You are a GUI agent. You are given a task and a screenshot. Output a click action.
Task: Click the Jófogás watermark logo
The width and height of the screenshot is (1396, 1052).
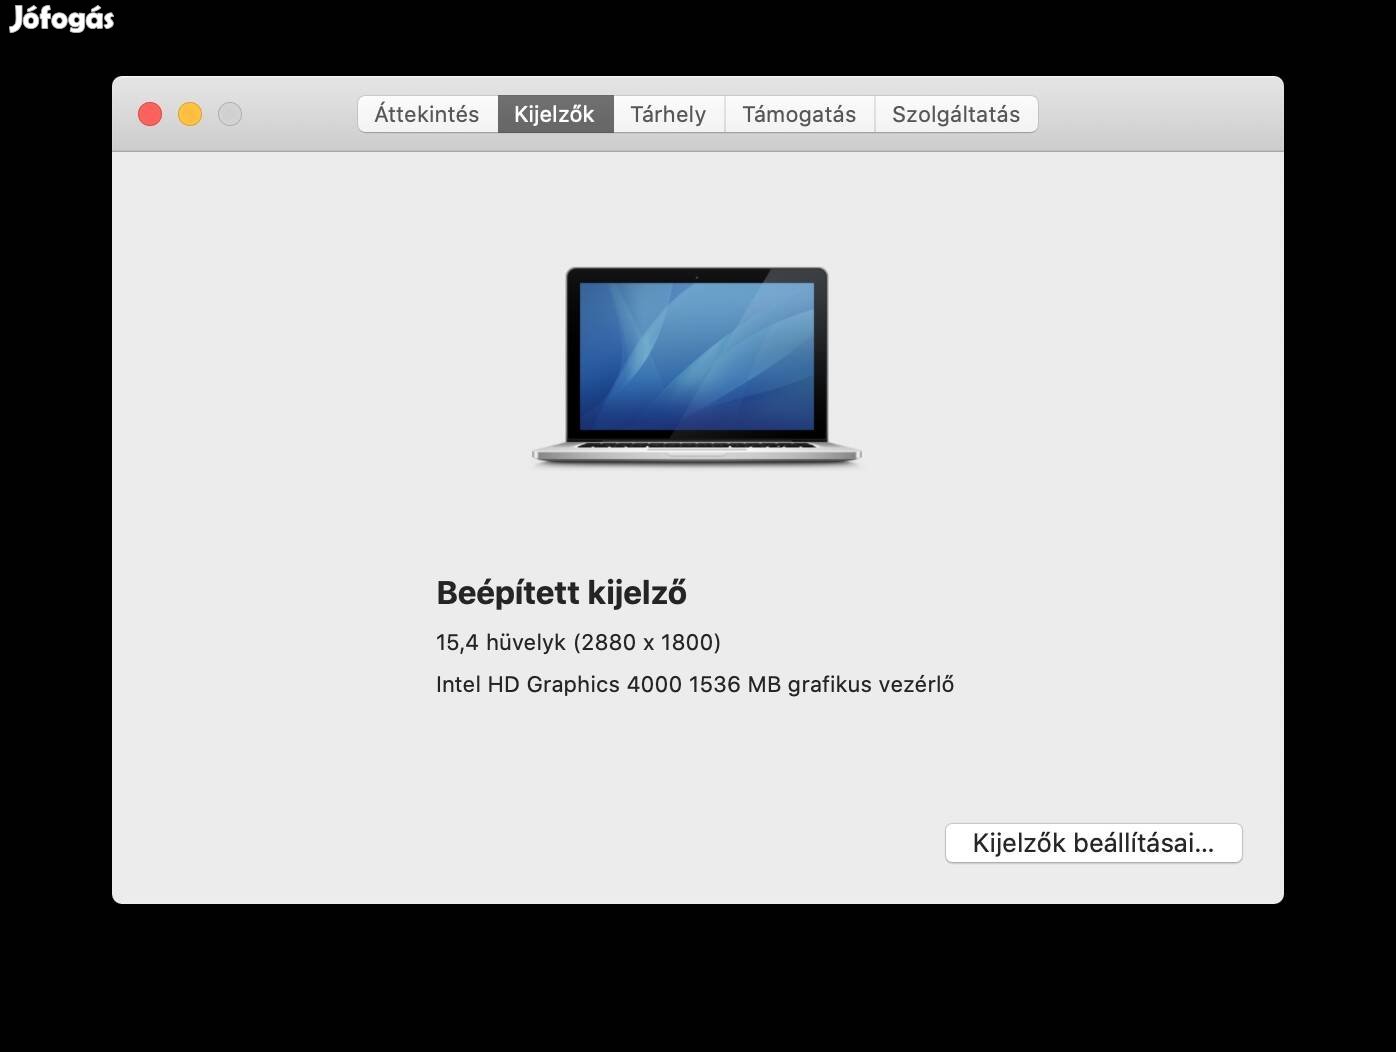pos(62,19)
